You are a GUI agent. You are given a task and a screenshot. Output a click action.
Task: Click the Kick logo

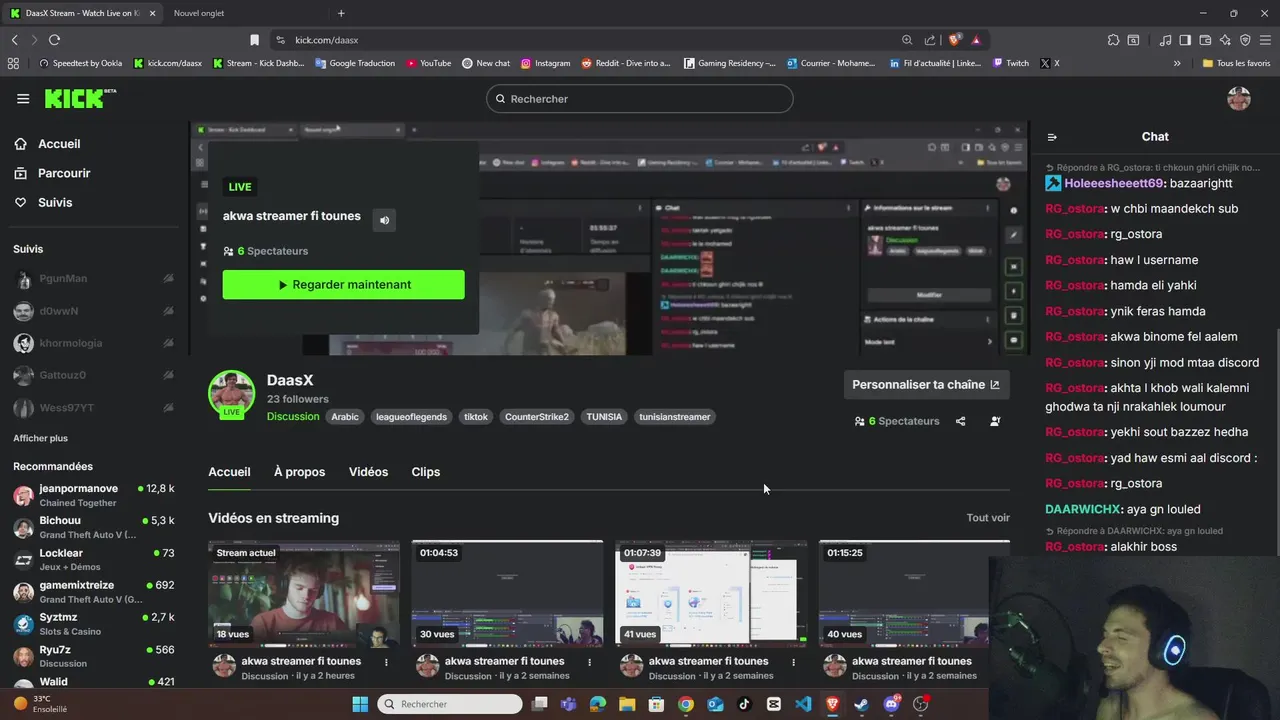point(80,98)
